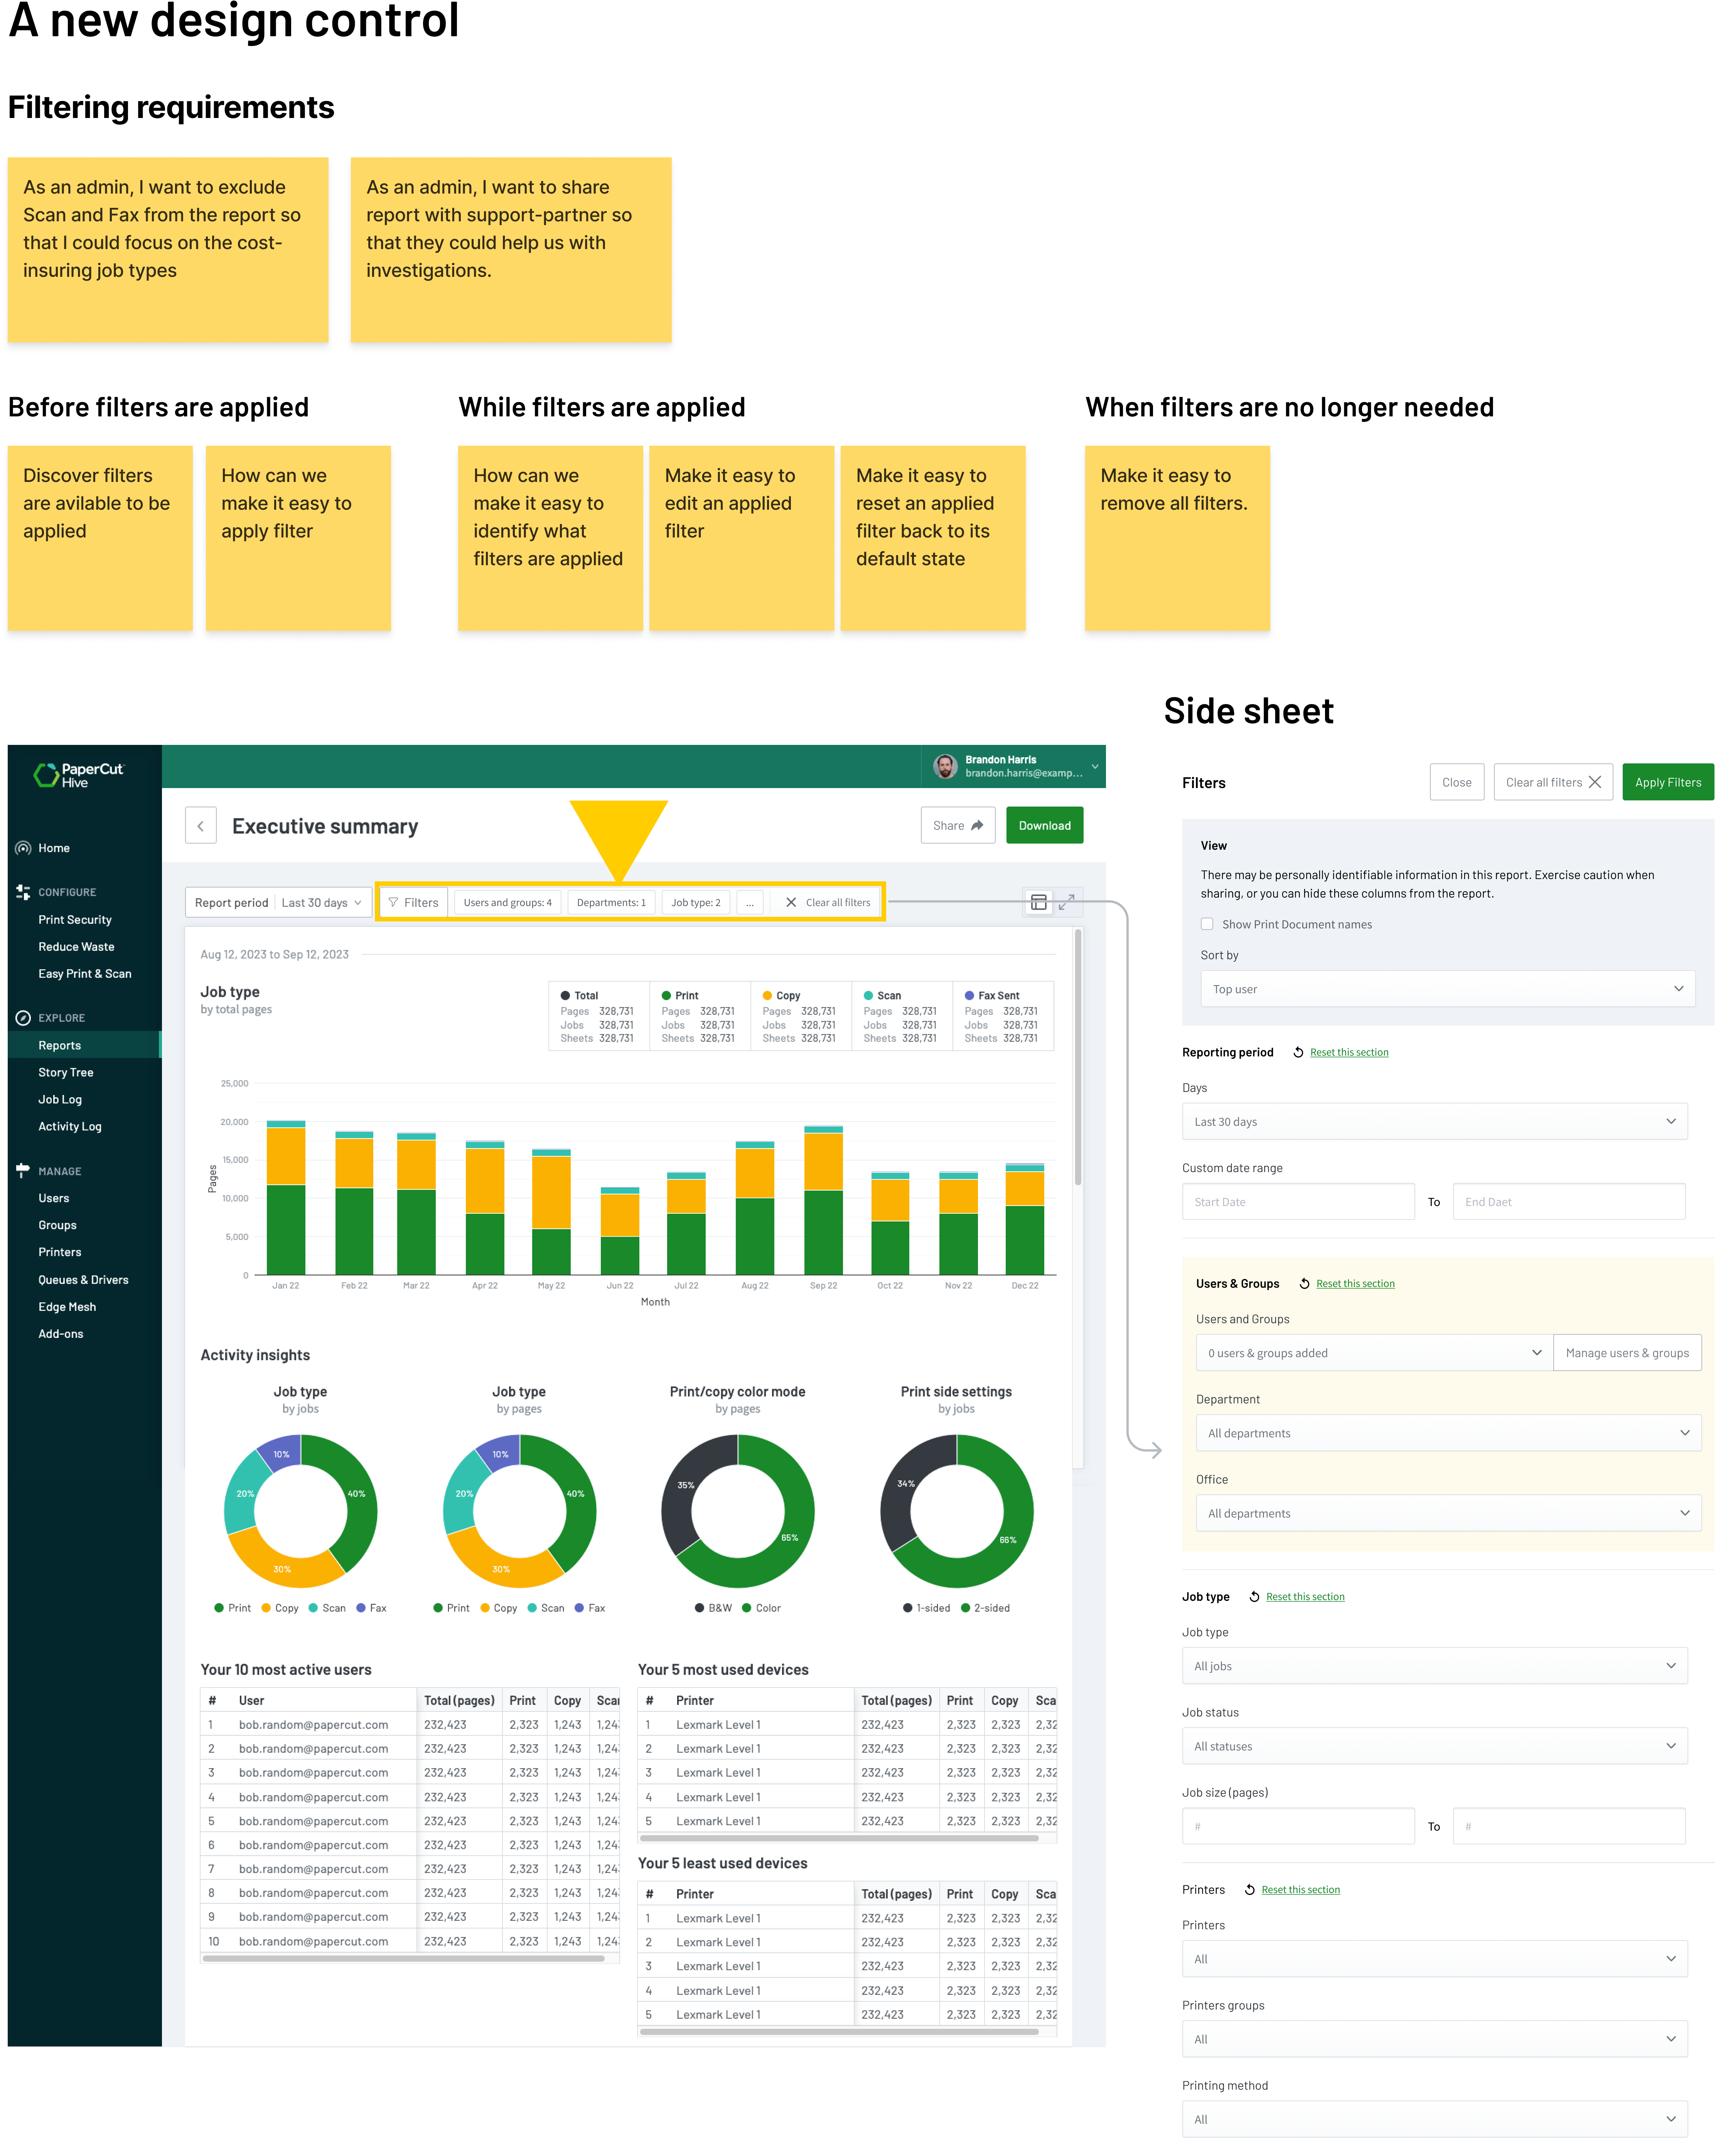
Task: Switch to the layout view icon
Action: (x=1038, y=903)
